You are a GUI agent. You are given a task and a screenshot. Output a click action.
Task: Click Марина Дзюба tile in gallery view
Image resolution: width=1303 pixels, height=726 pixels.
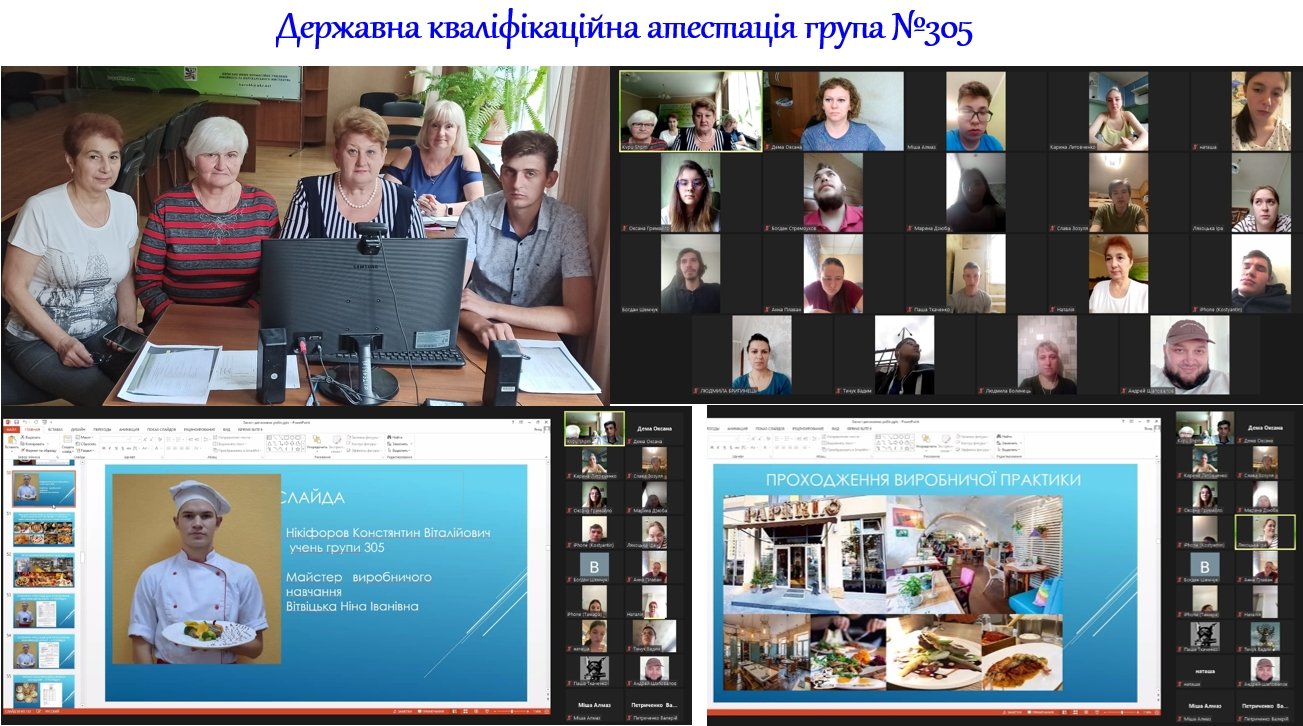[x=975, y=192]
